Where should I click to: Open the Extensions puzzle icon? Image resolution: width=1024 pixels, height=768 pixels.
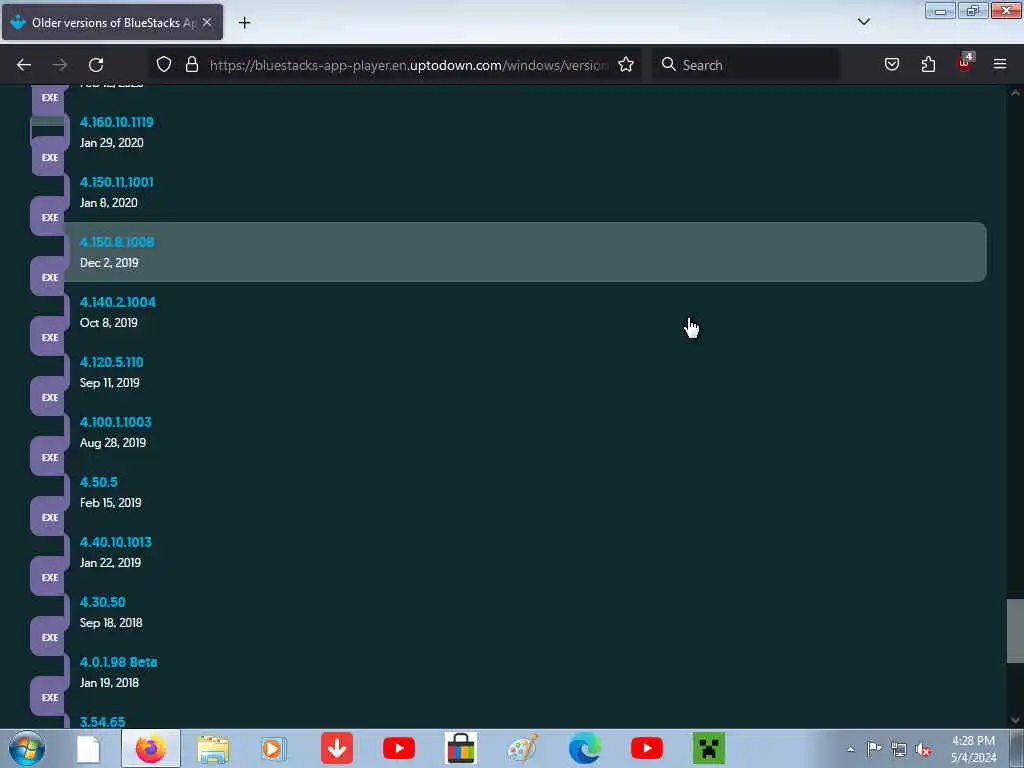click(928, 64)
